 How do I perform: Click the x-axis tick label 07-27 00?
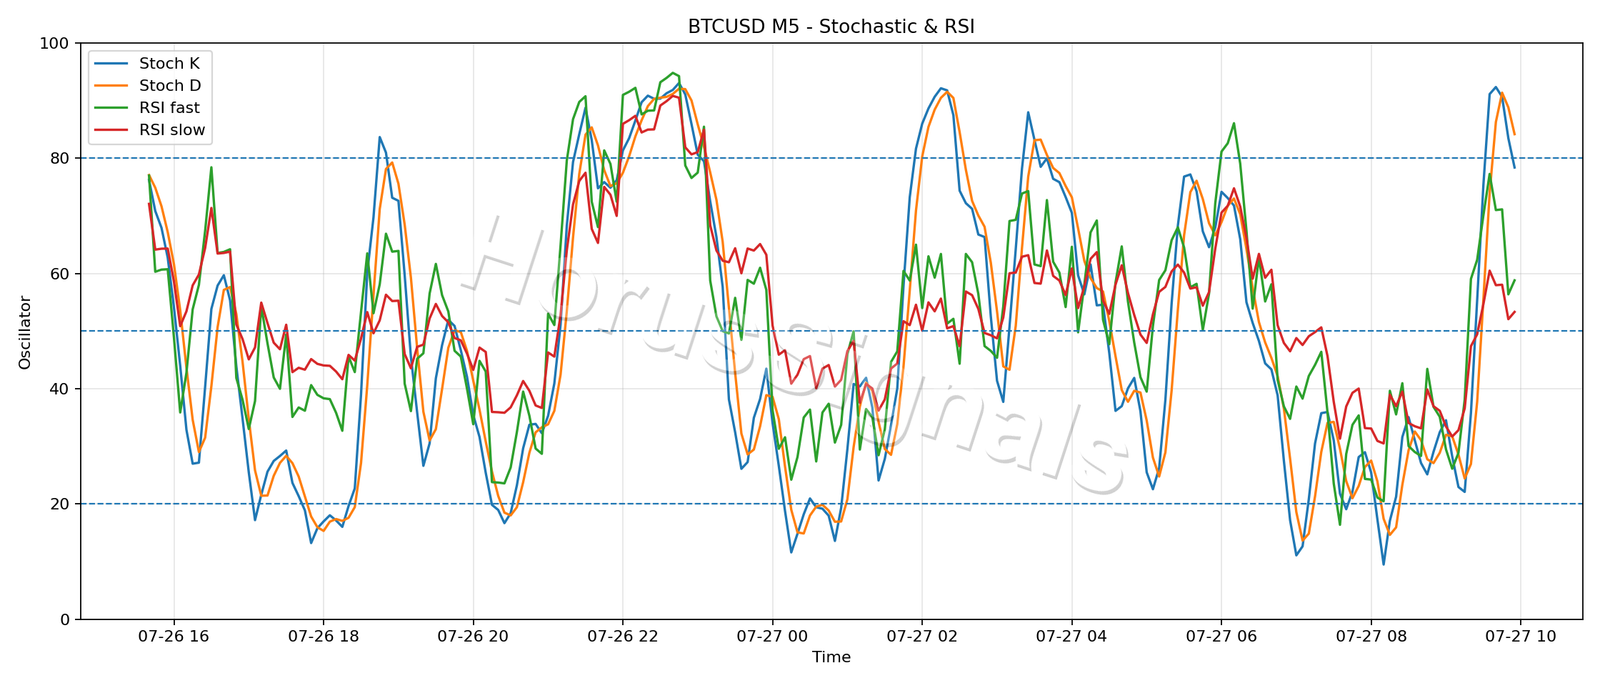(772, 636)
